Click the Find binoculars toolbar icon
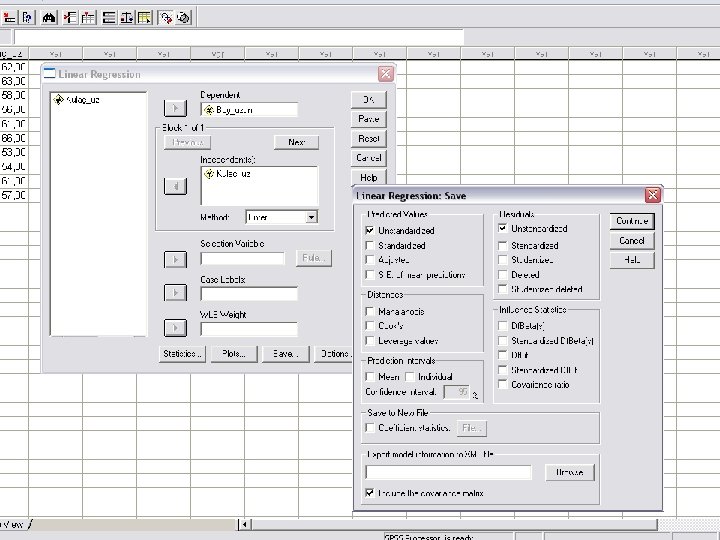 pyautogui.click(x=49, y=17)
